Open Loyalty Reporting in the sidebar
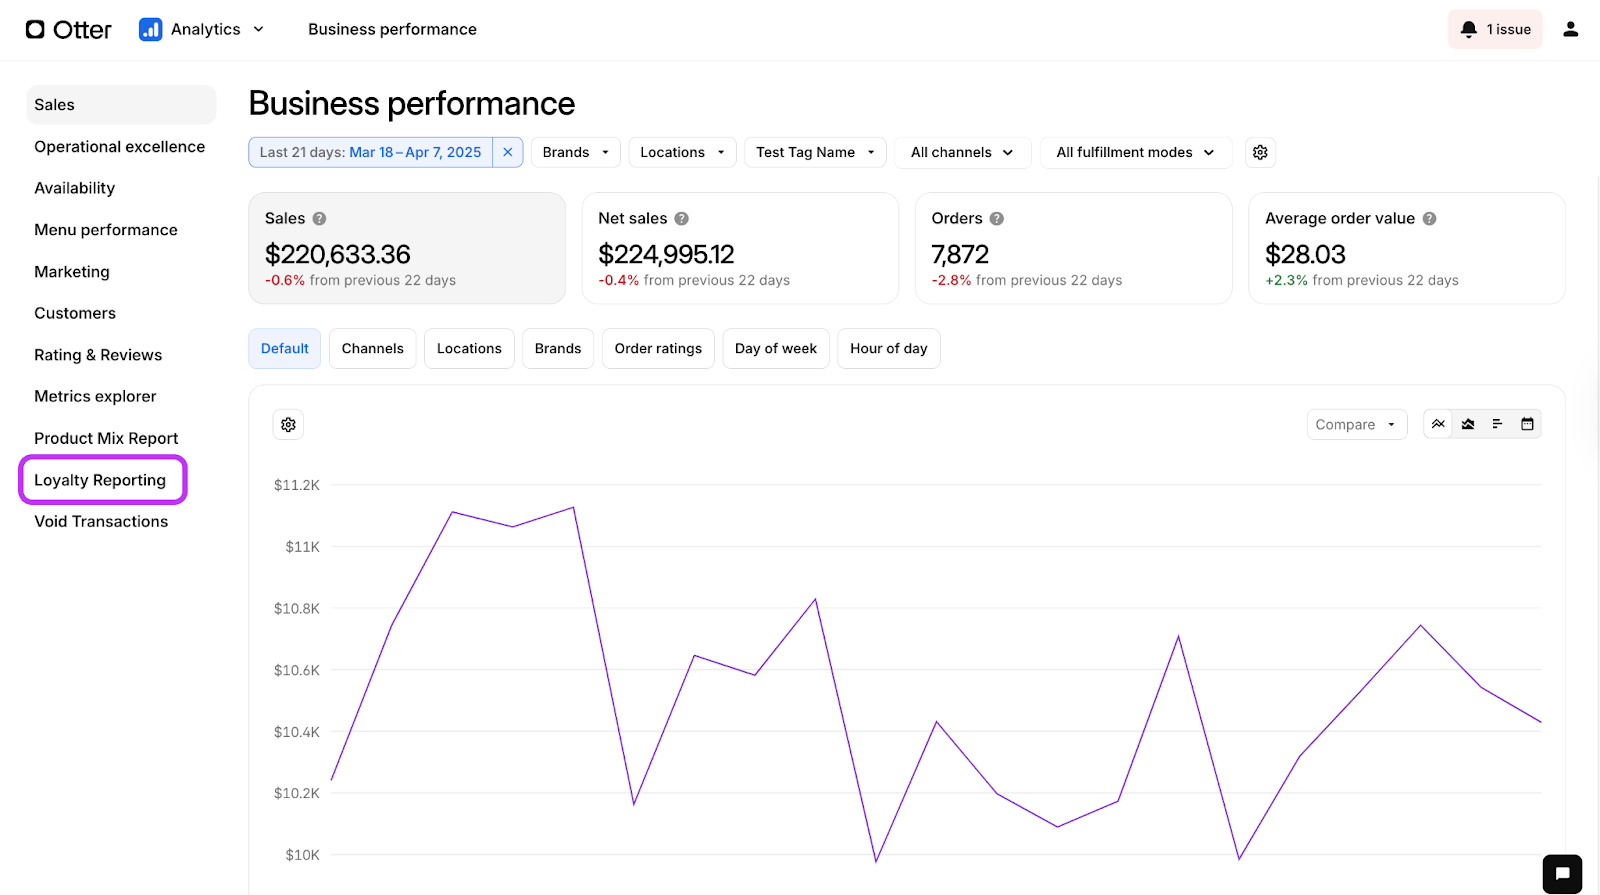The width and height of the screenshot is (1600, 895). click(100, 480)
